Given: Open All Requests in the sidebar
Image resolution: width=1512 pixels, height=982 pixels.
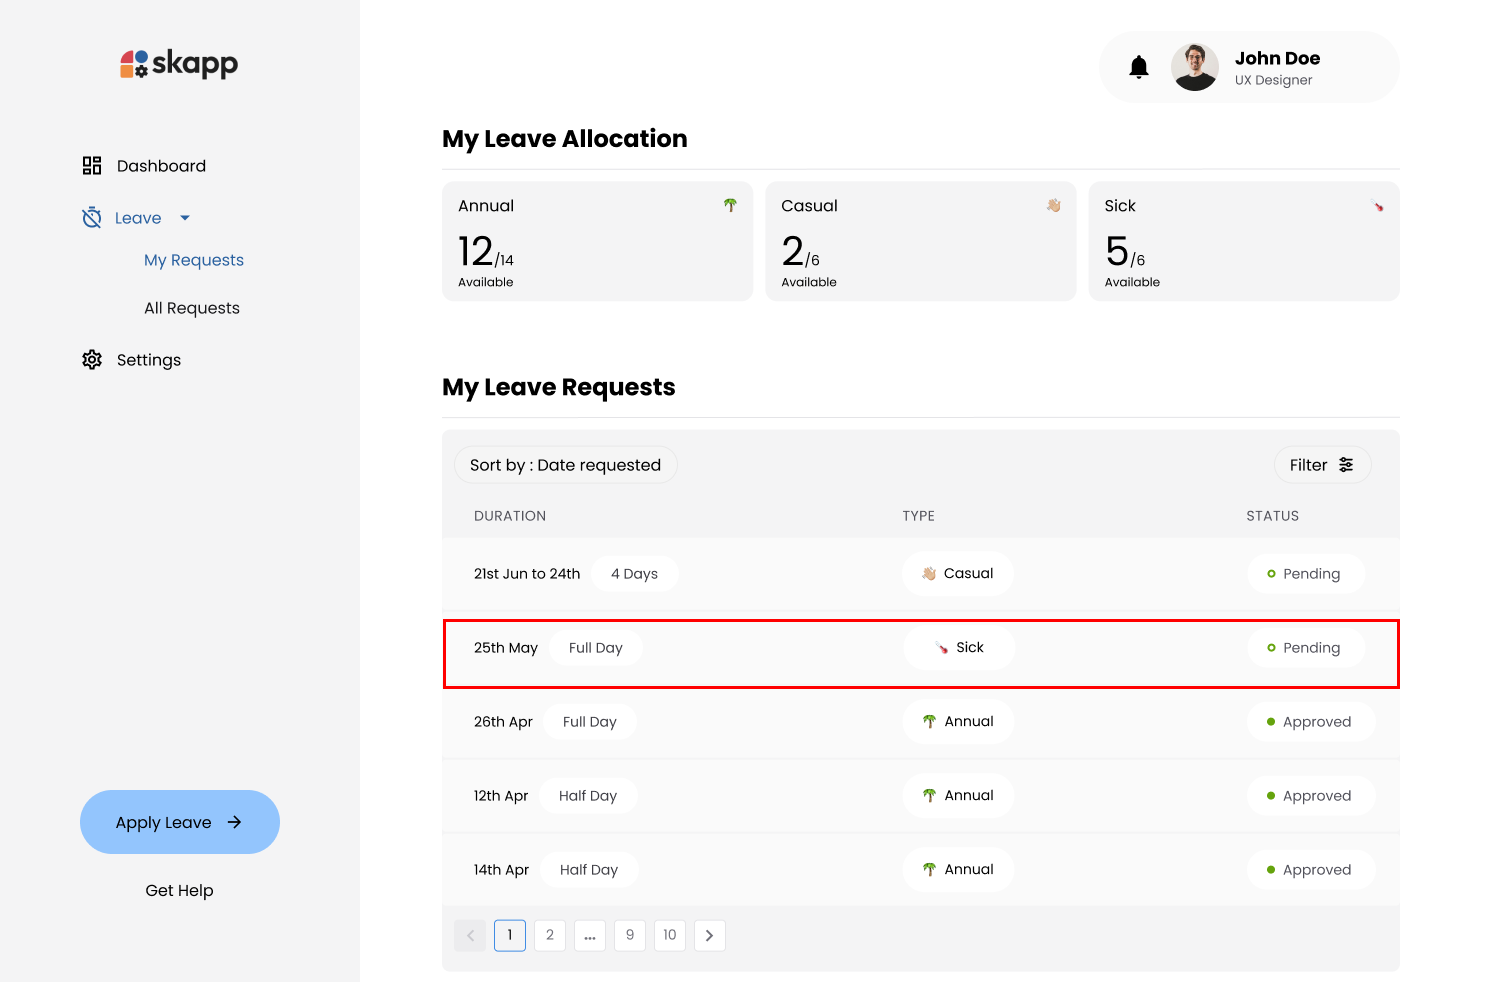Looking at the screenshot, I should click(x=192, y=308).
